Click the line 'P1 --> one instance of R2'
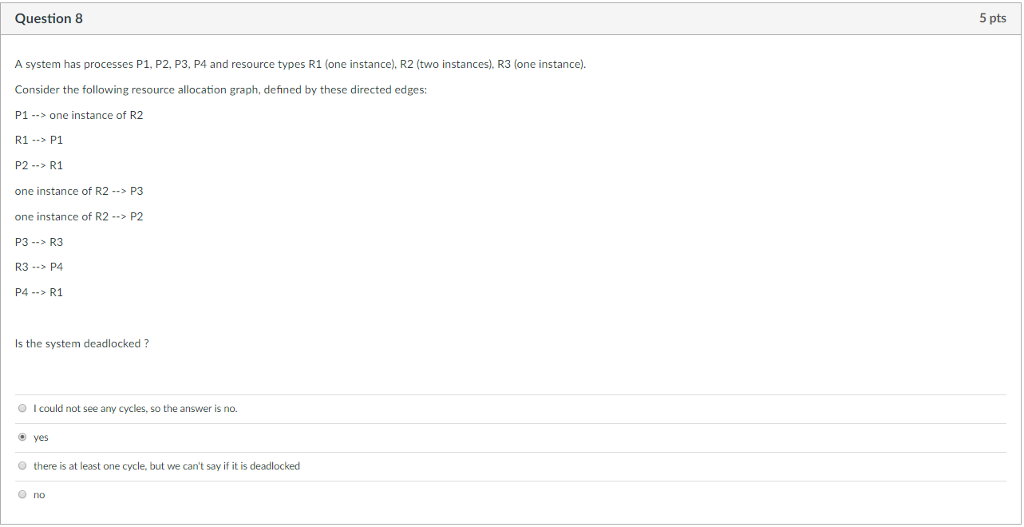 79,115
